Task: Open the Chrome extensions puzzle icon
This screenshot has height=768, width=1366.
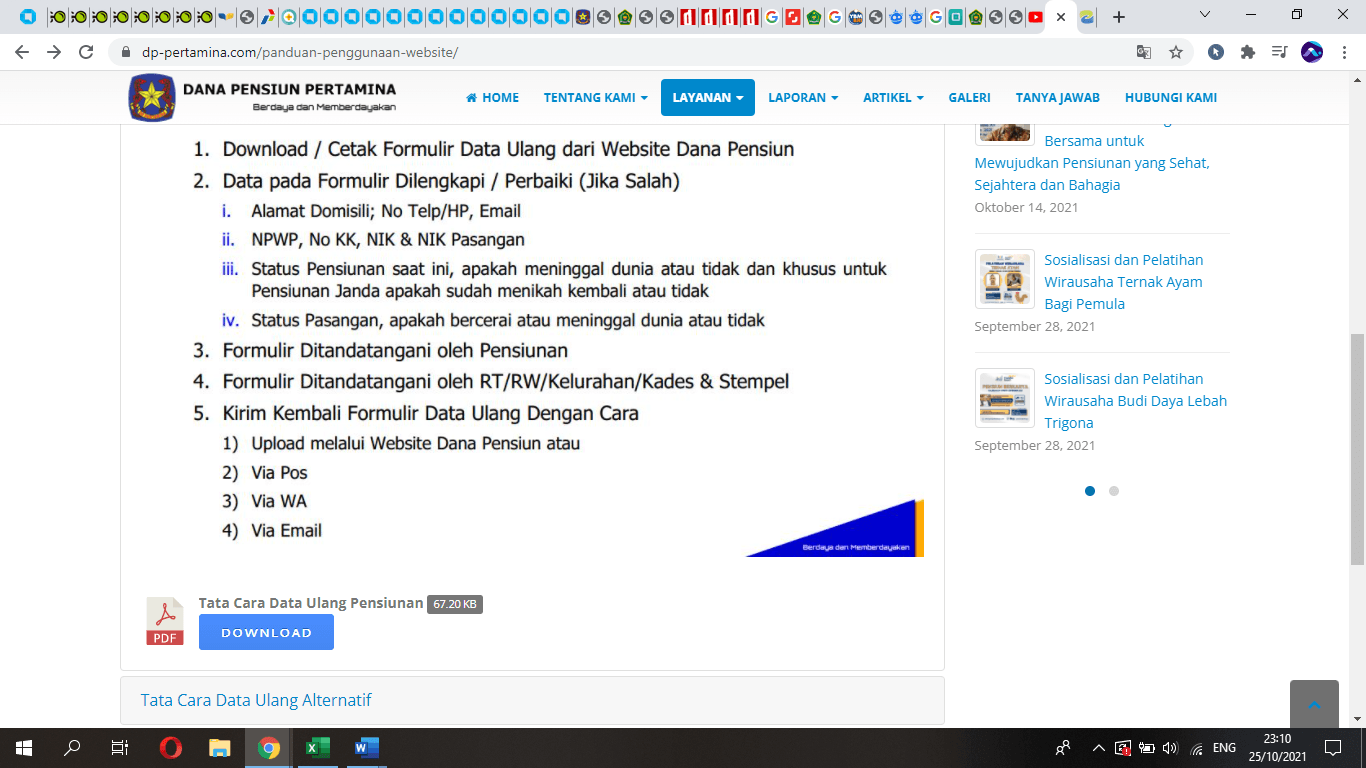Action: (1247, 52)
